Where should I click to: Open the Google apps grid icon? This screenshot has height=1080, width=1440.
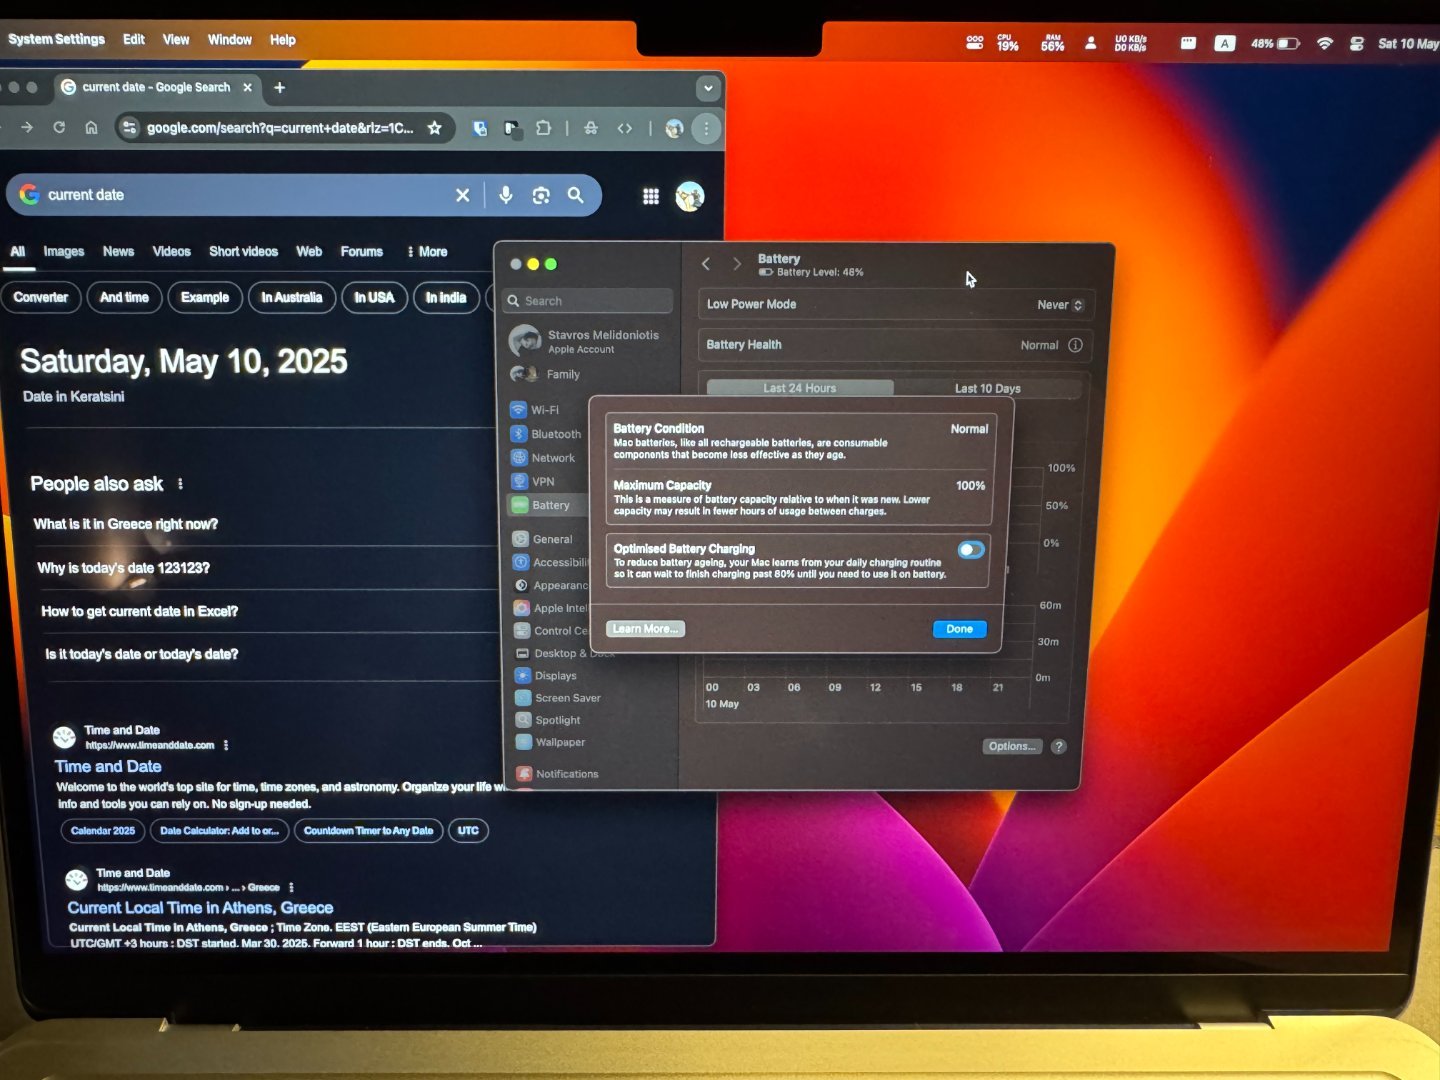tap(651, 196)
